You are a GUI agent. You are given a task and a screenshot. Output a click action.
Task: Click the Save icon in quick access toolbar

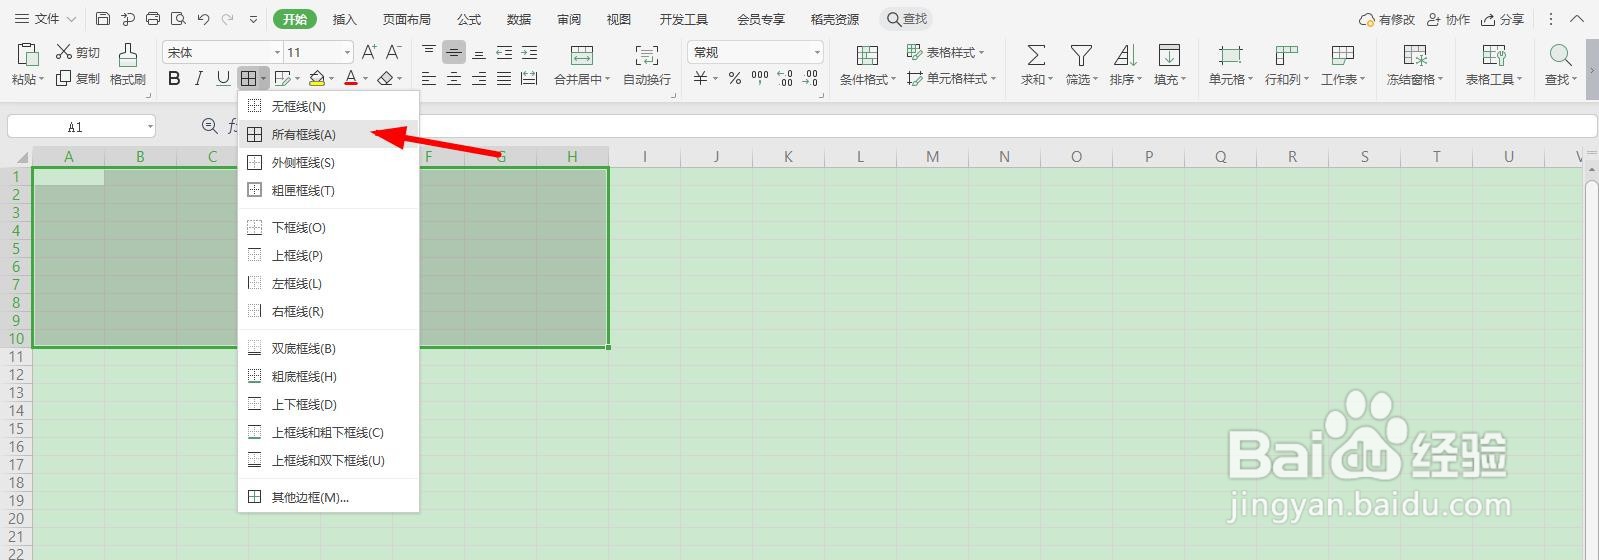103,19
